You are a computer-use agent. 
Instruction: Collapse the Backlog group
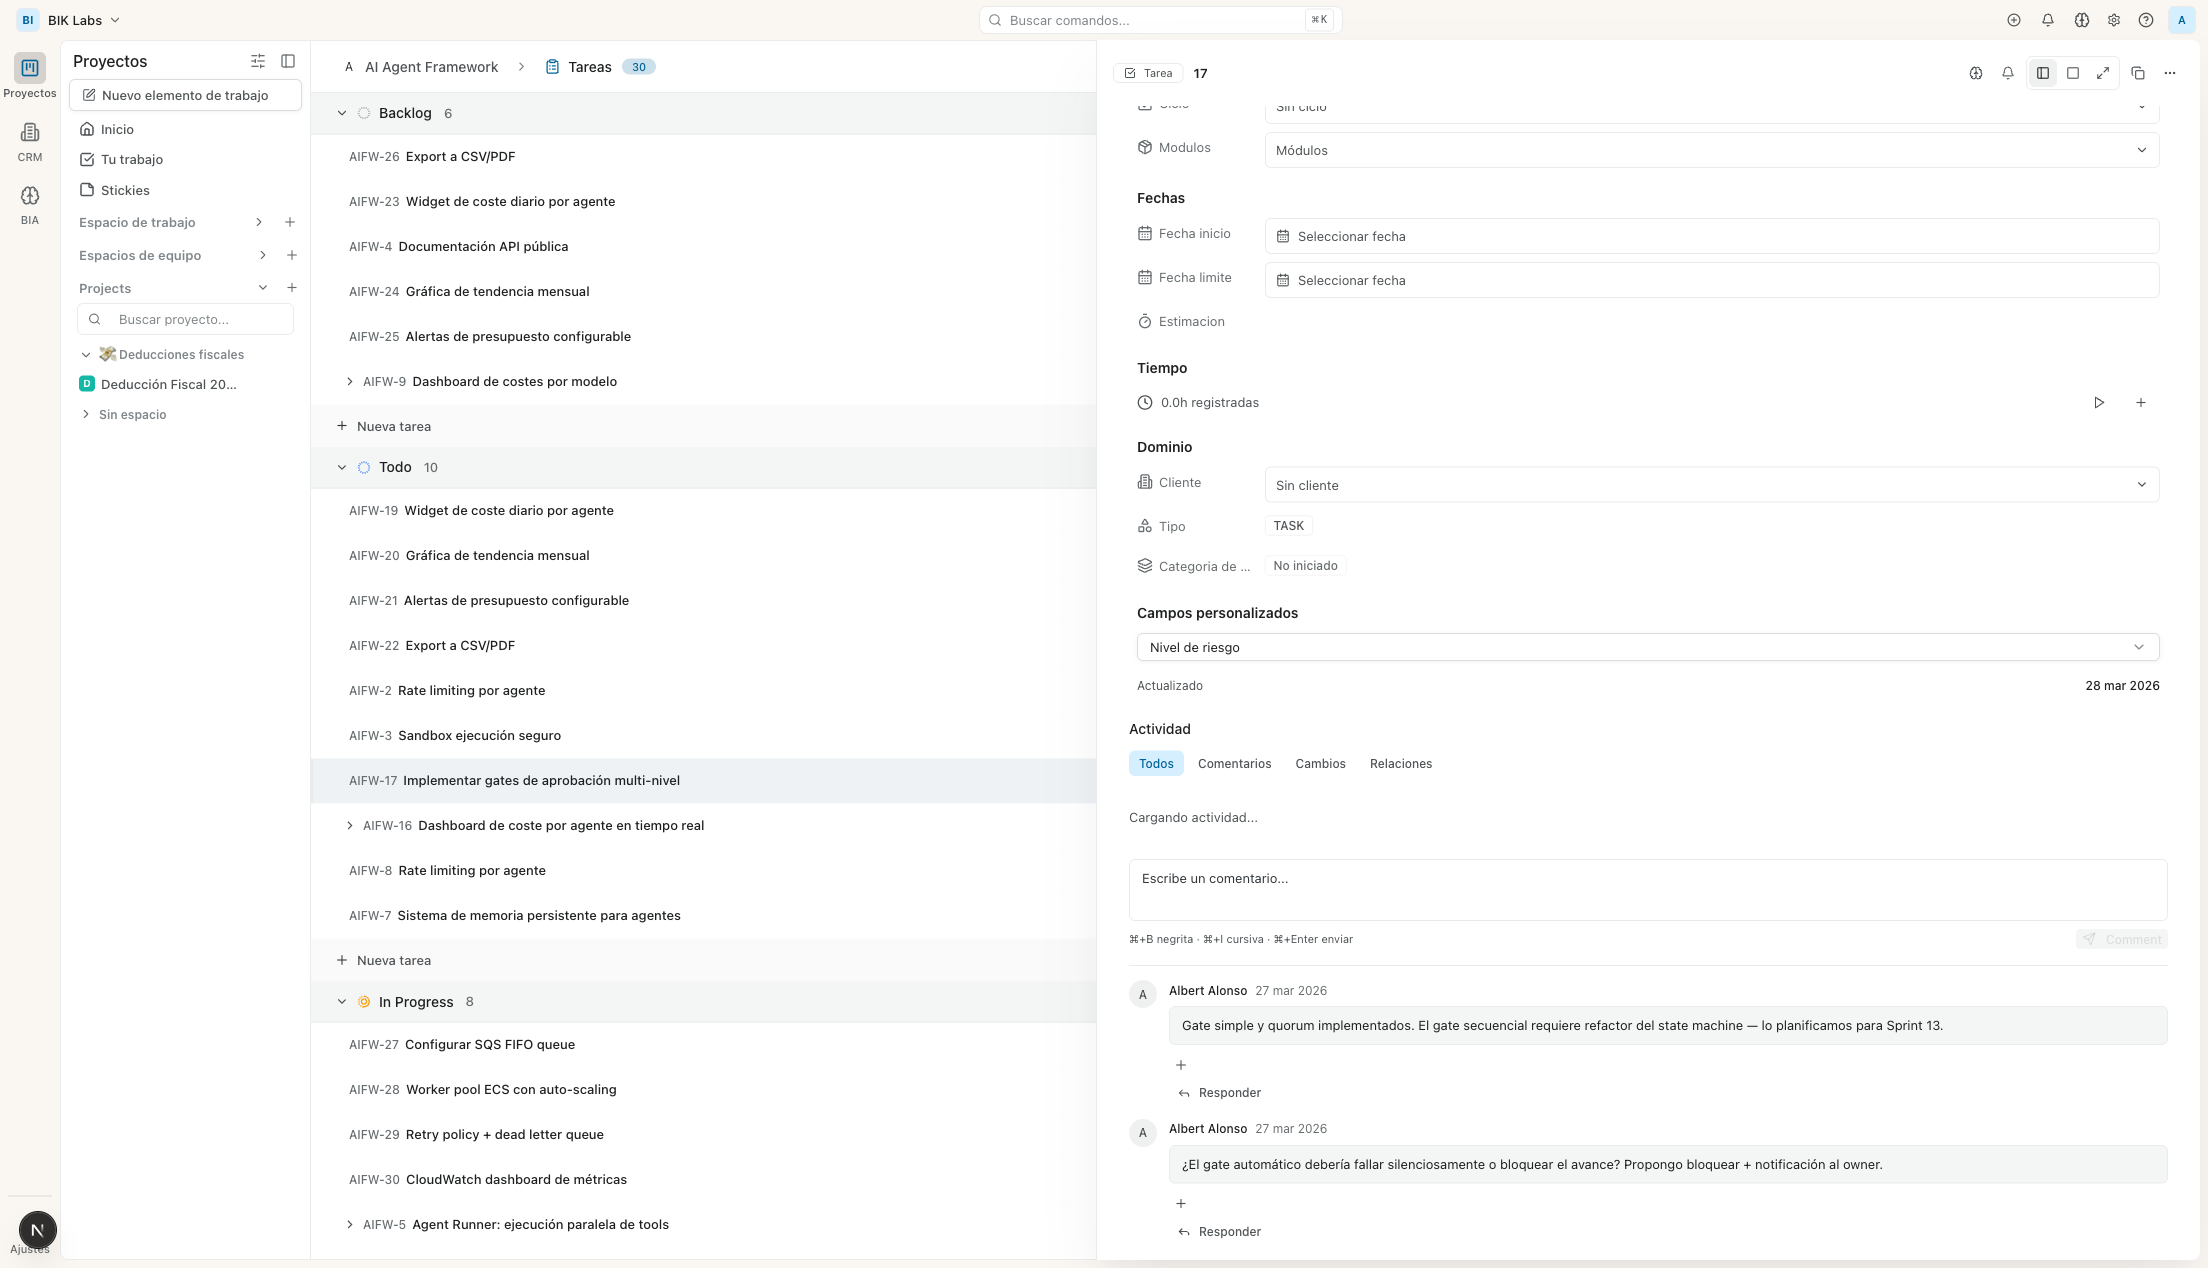click(x=342, y=113)
